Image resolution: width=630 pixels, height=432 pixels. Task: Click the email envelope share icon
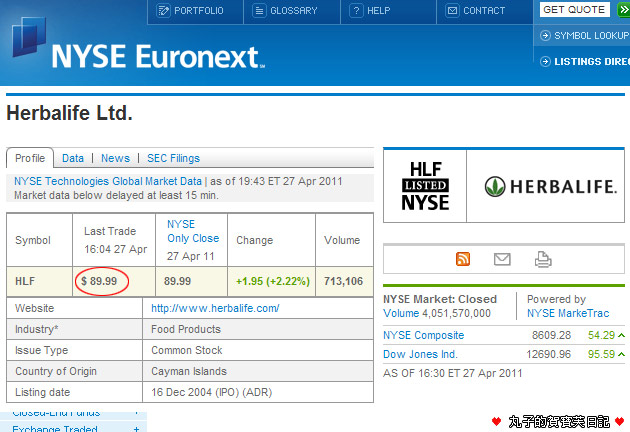point(502,259)
